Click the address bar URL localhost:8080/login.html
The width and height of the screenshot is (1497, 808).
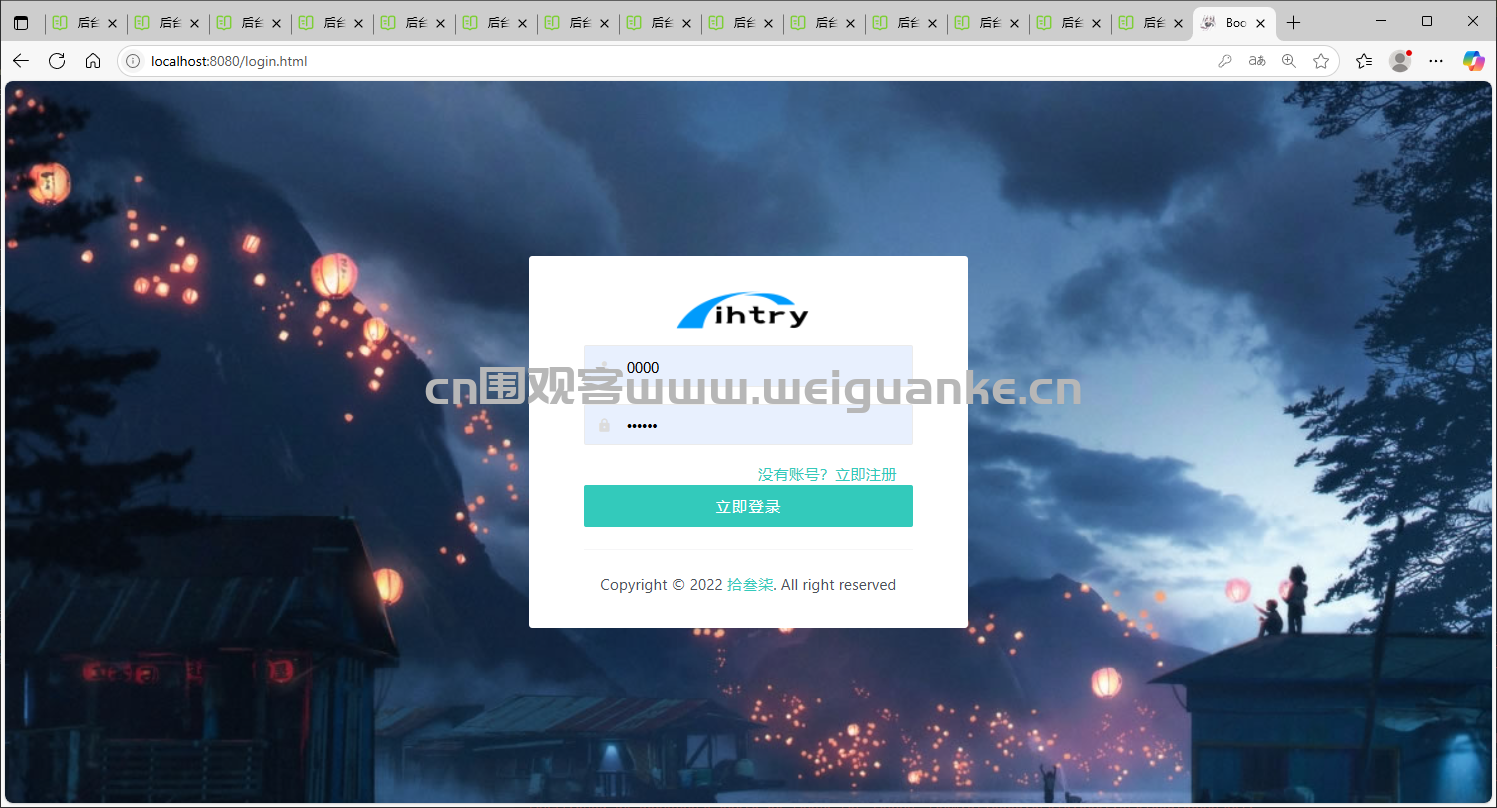[x=229, y=61]
